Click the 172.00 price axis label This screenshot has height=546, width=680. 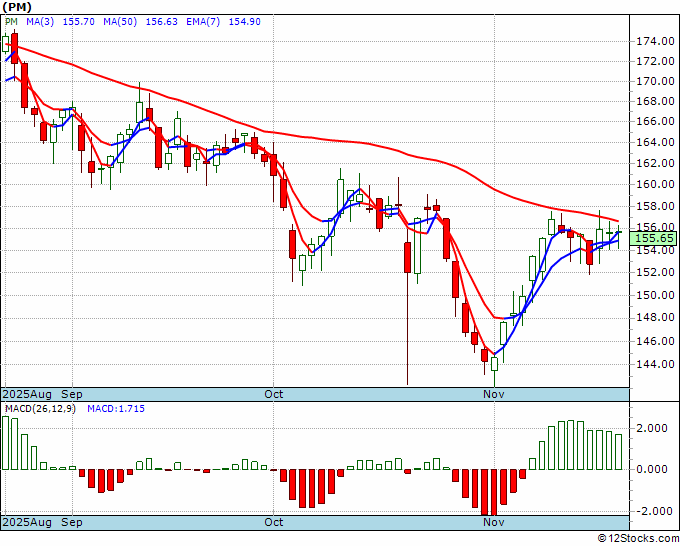coord(655,62)
